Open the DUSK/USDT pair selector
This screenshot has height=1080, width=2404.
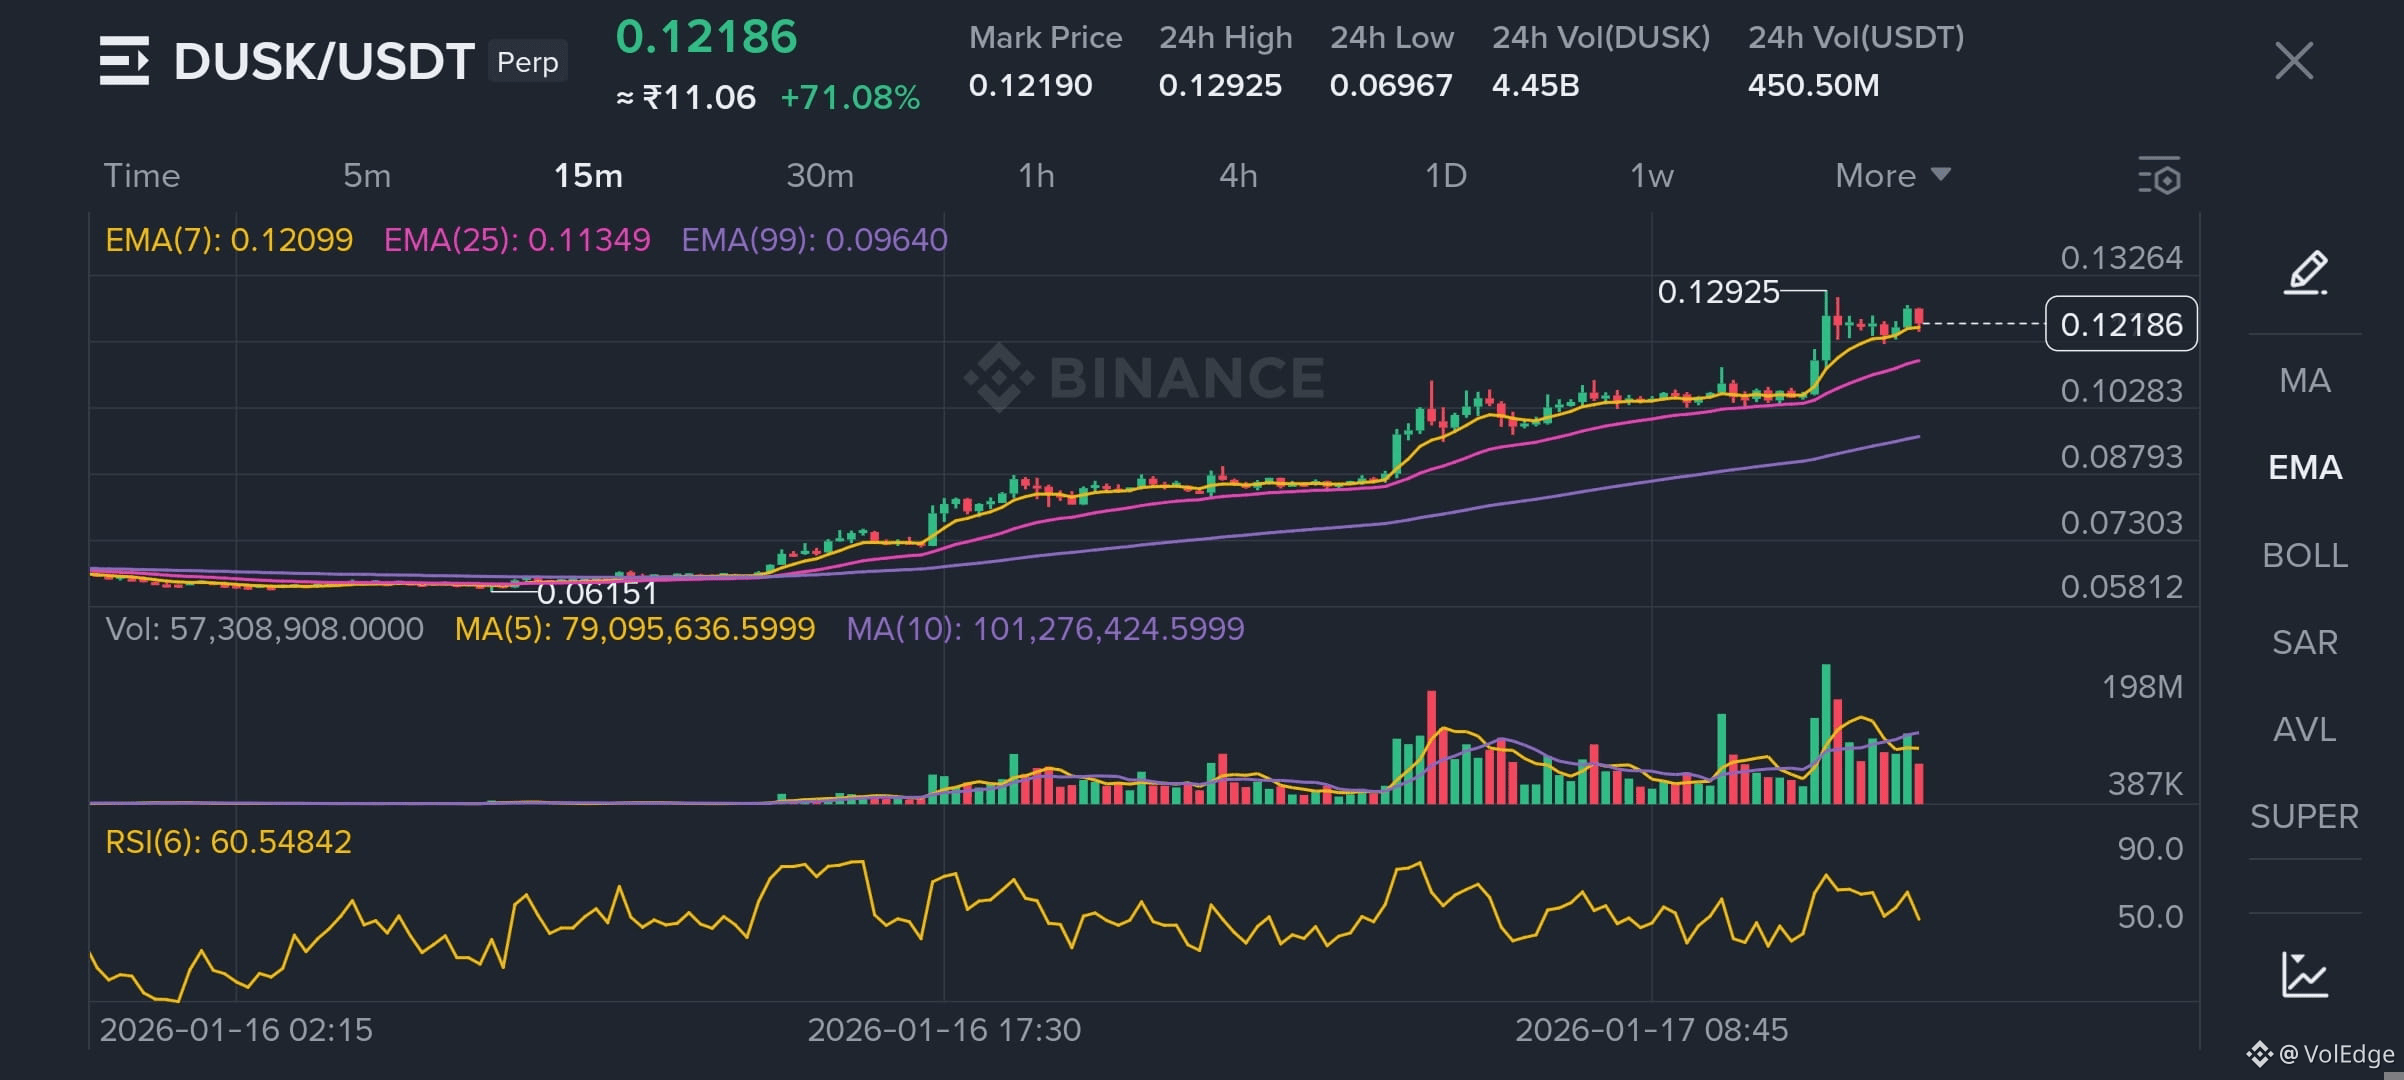323,62
